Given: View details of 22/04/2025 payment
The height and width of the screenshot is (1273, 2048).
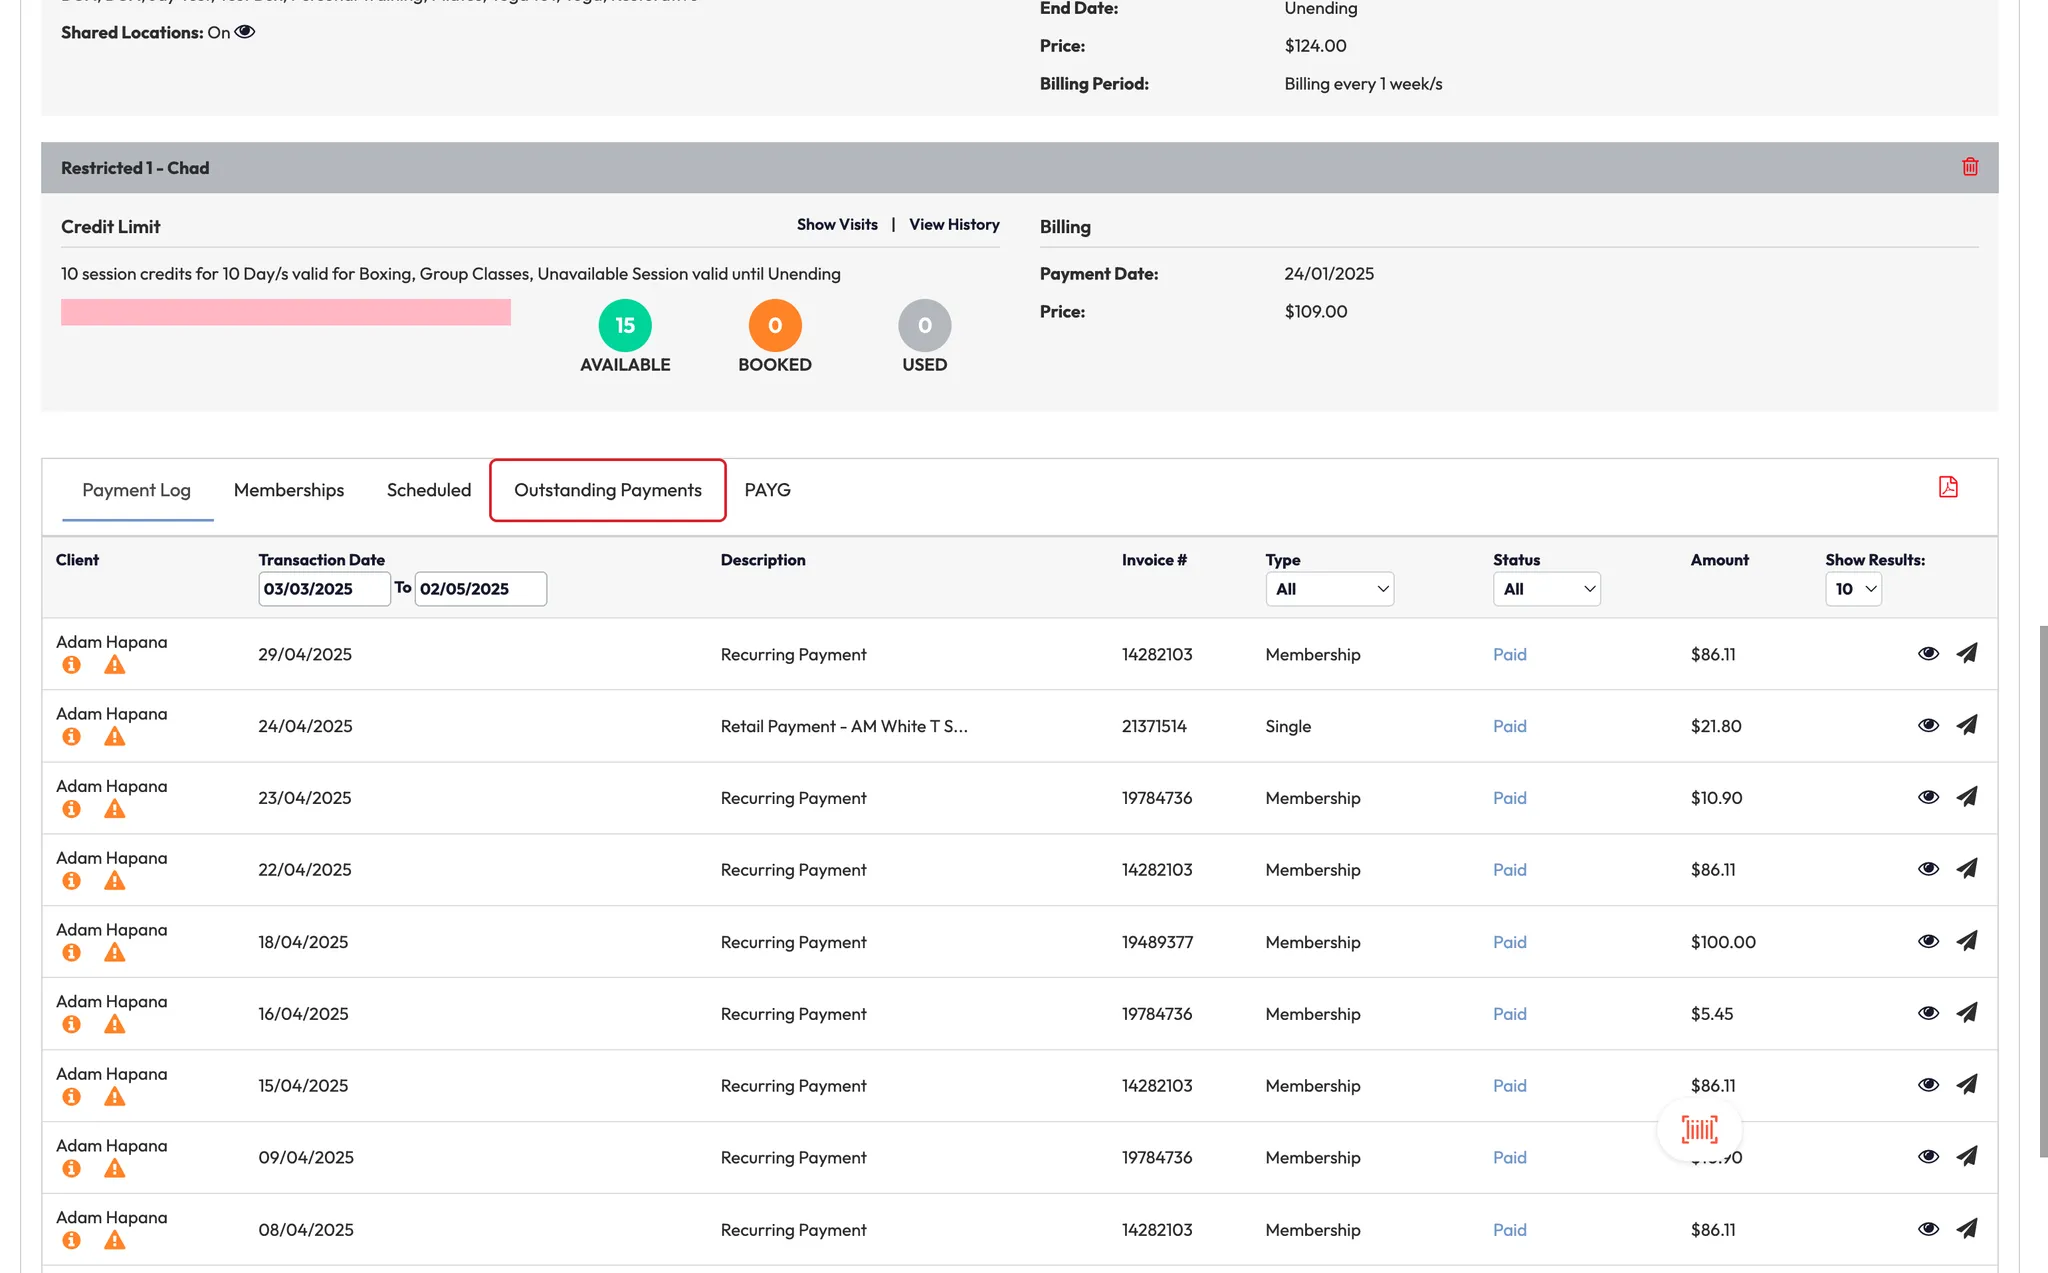Looking at the screenshot, I should [x=1928, y=869].
